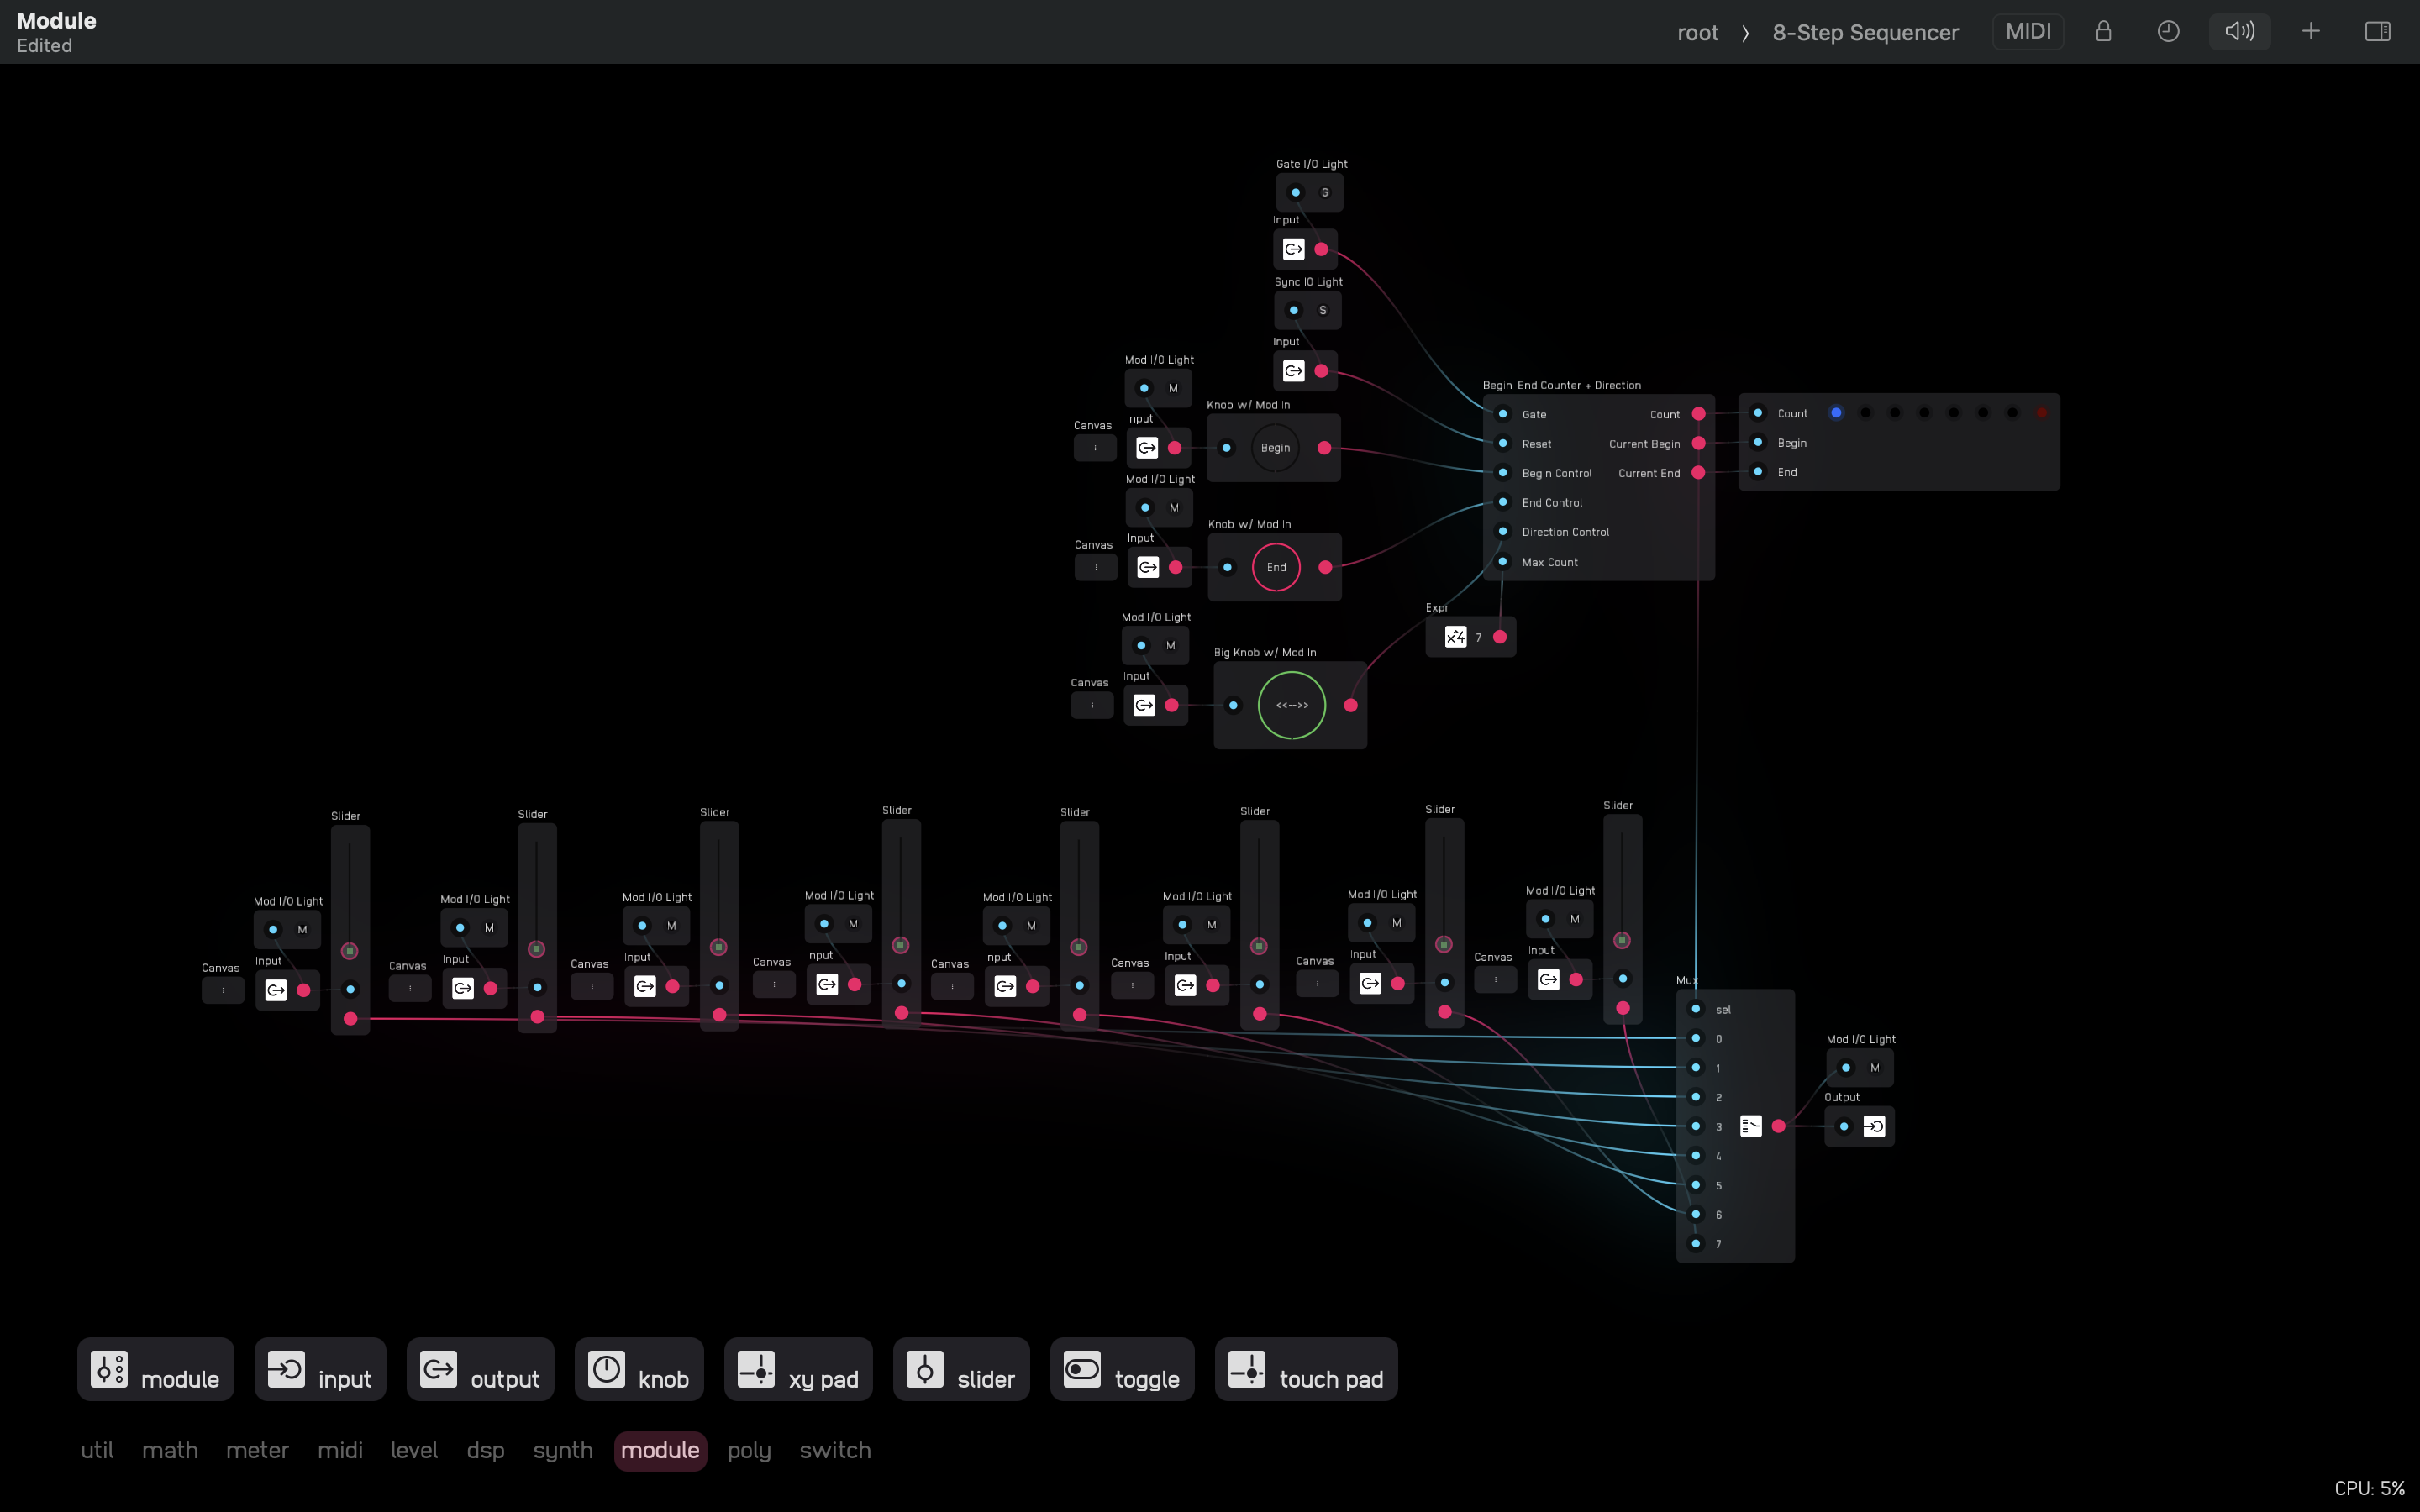
Task: Select the slider creation tool
Action: pos(960,1369)
